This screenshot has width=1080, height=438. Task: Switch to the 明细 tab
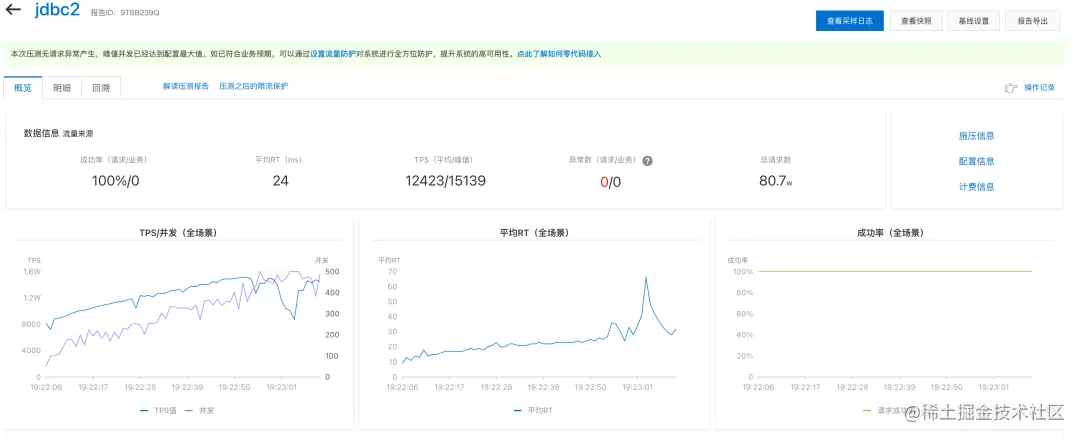(62, 87)
